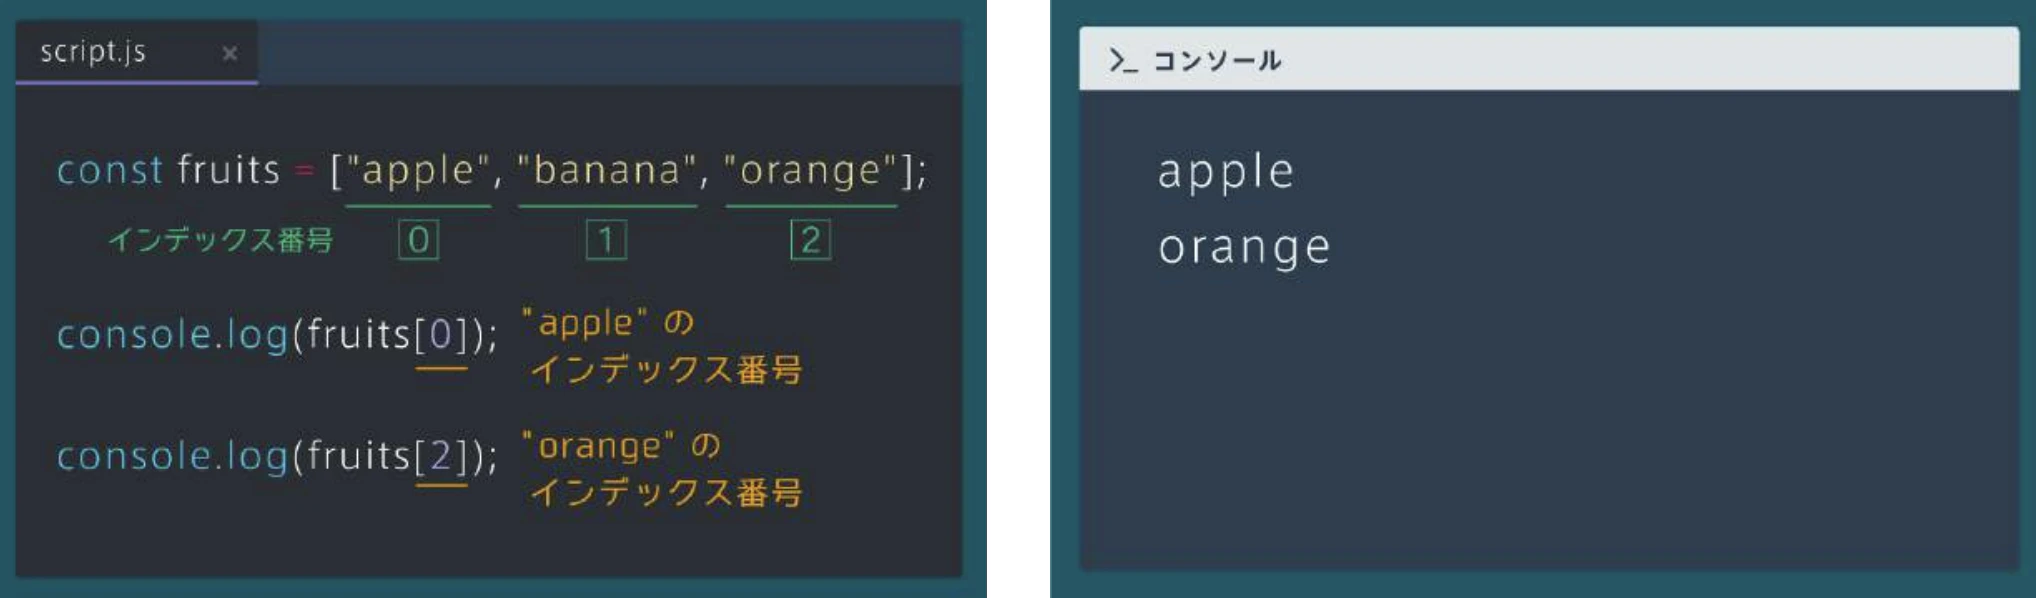Click the apple output in console
The image size is (2036, 598).
coord(1226,171)
